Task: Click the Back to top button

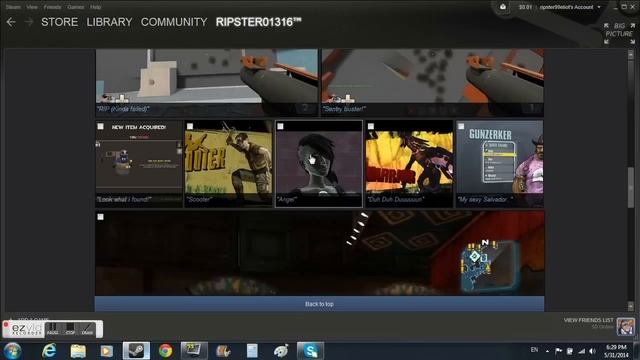Action: coord(319,304)
